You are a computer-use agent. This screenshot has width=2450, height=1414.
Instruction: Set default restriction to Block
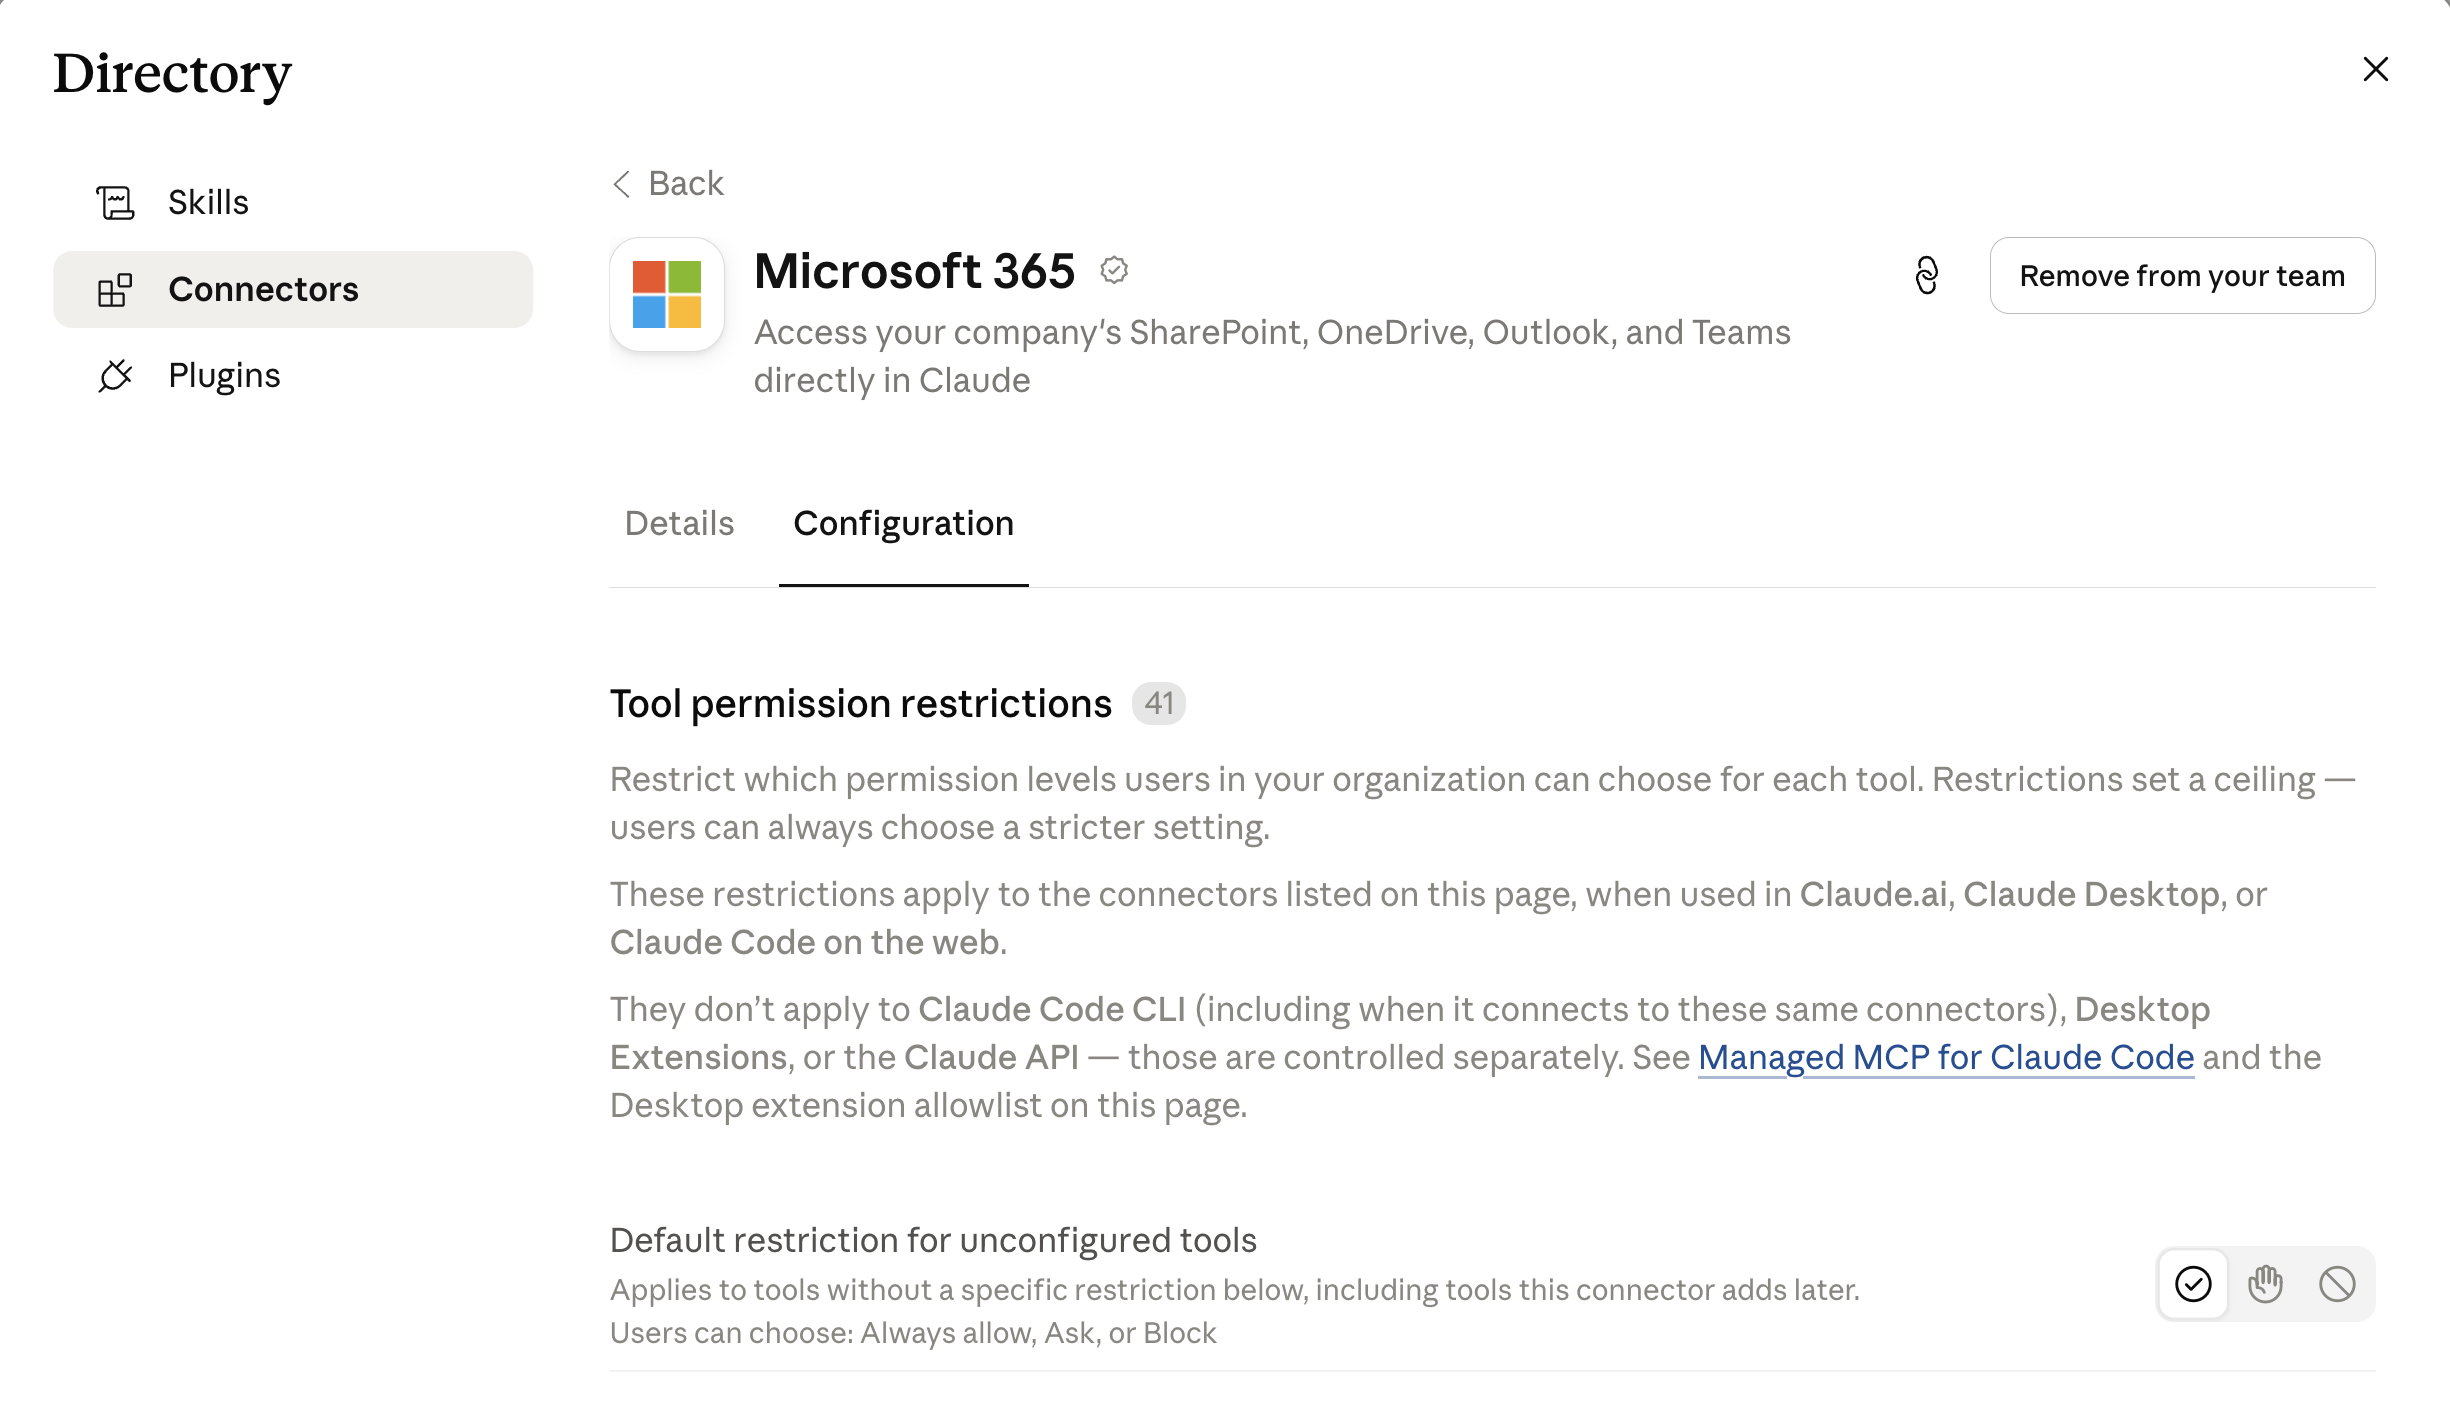2337,1284
